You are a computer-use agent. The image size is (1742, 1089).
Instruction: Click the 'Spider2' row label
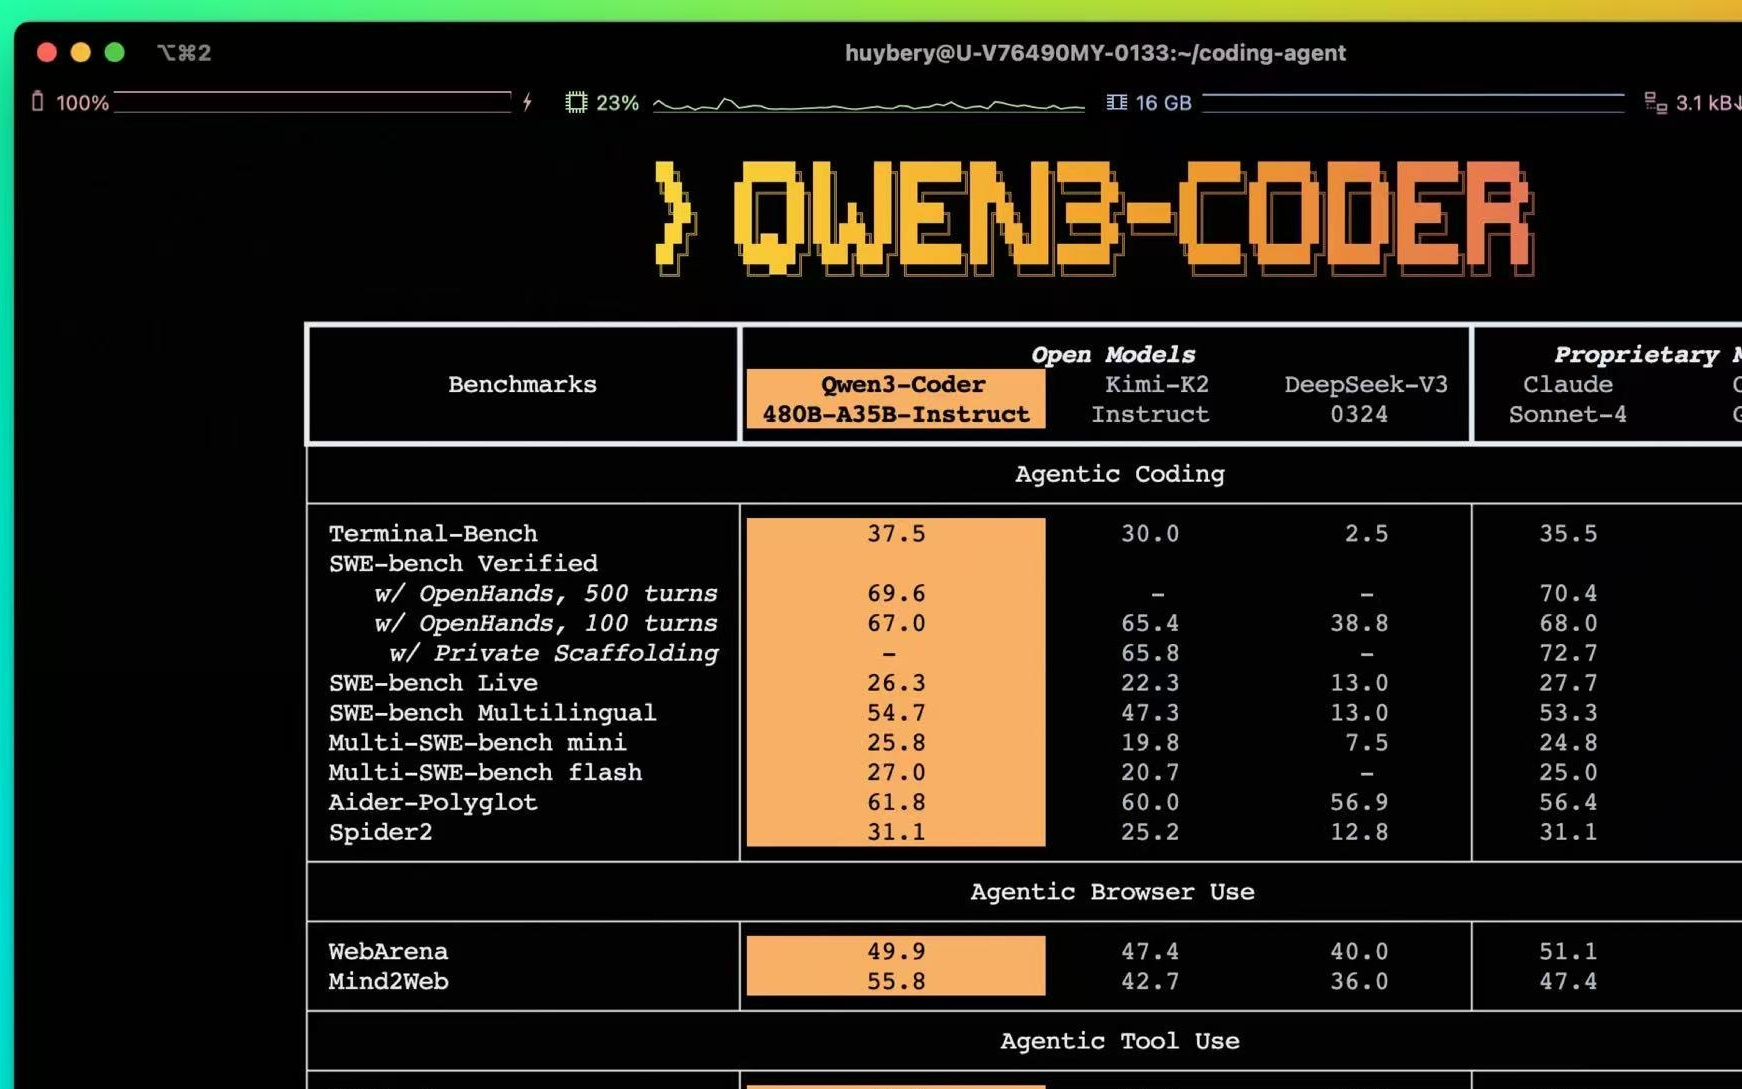coord(381,832)
